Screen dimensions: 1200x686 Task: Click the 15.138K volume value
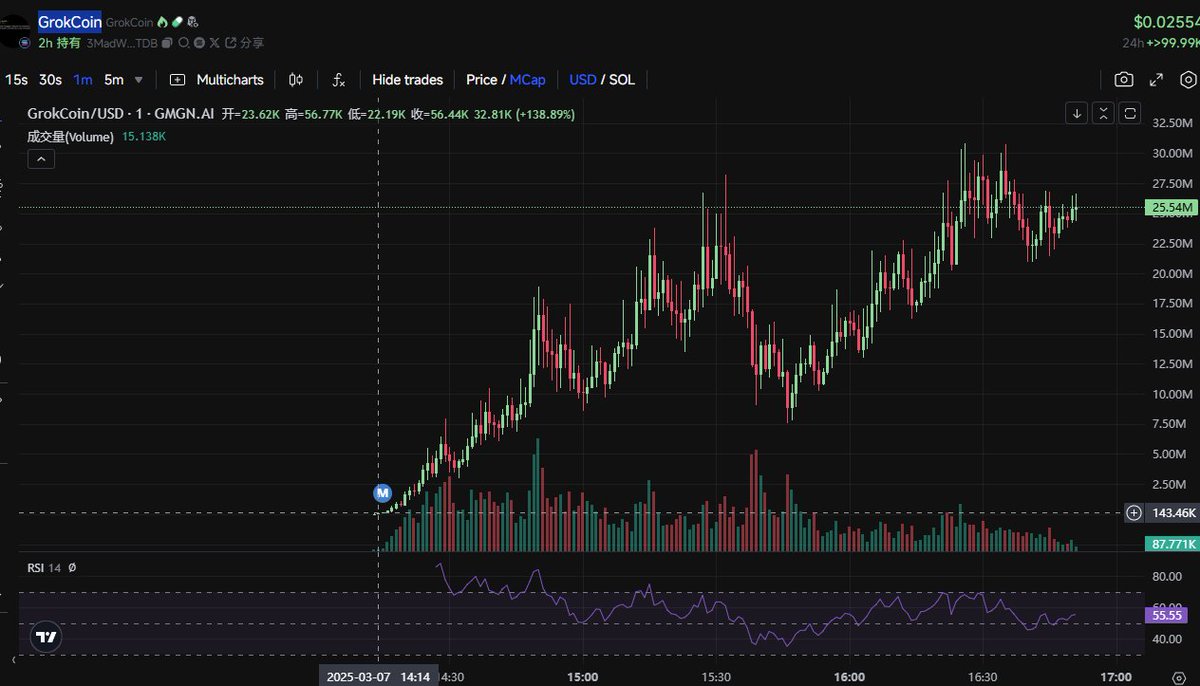(x=144, y=137)
